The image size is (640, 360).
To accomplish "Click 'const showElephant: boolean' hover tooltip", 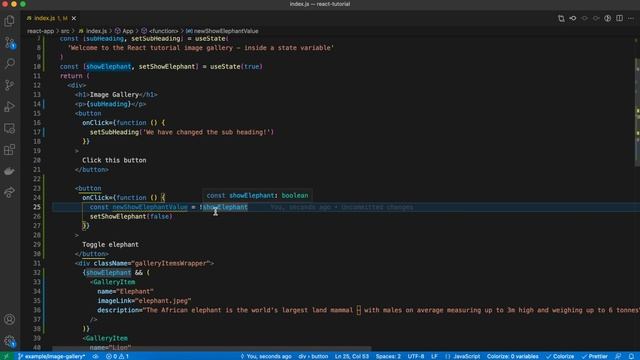I will (257, 196).
